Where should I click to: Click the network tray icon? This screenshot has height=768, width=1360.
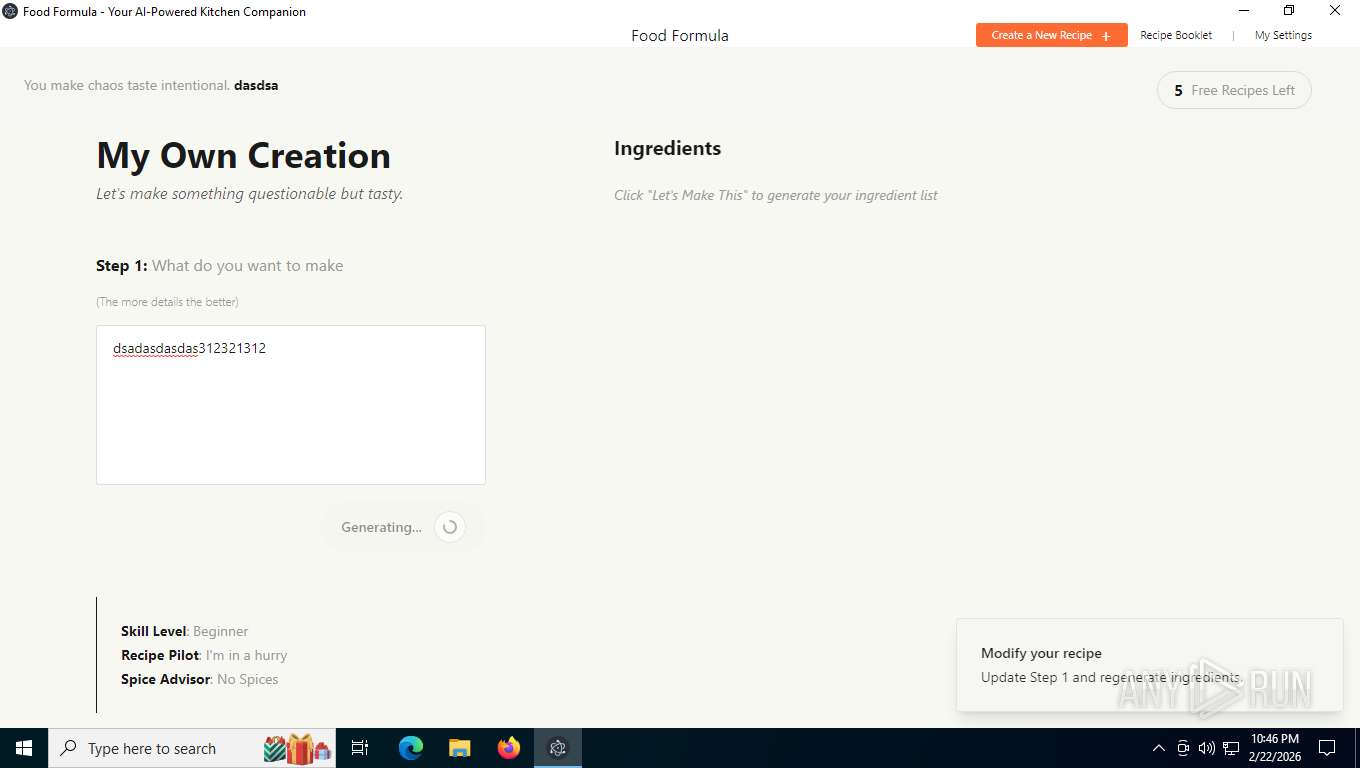1230,748
